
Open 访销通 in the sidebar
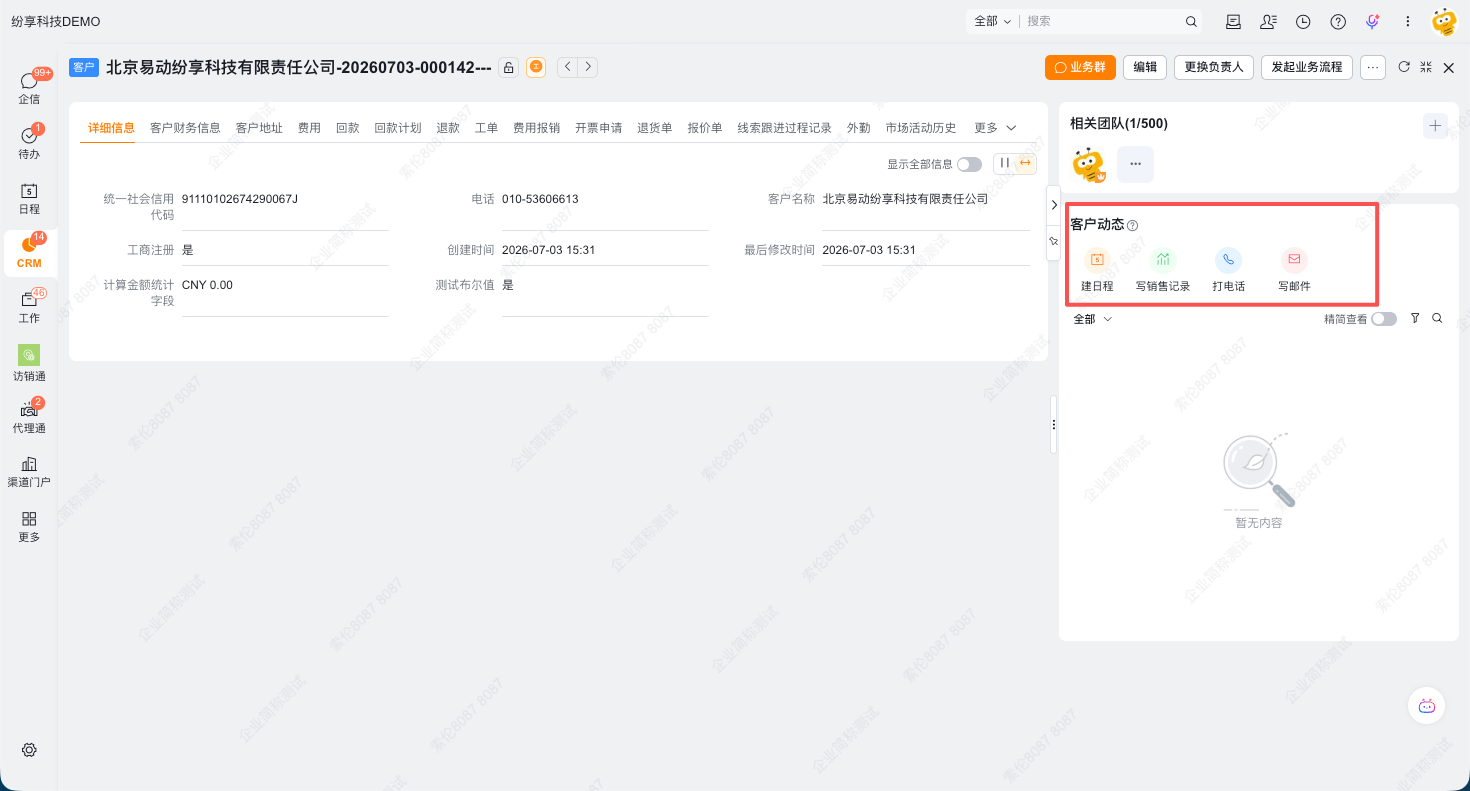coord(29,364)
